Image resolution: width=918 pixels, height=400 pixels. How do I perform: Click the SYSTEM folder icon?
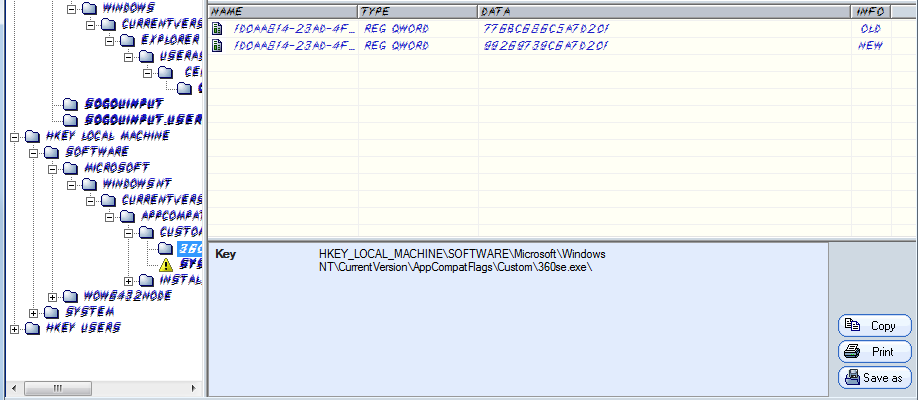[x=52, y=313]
